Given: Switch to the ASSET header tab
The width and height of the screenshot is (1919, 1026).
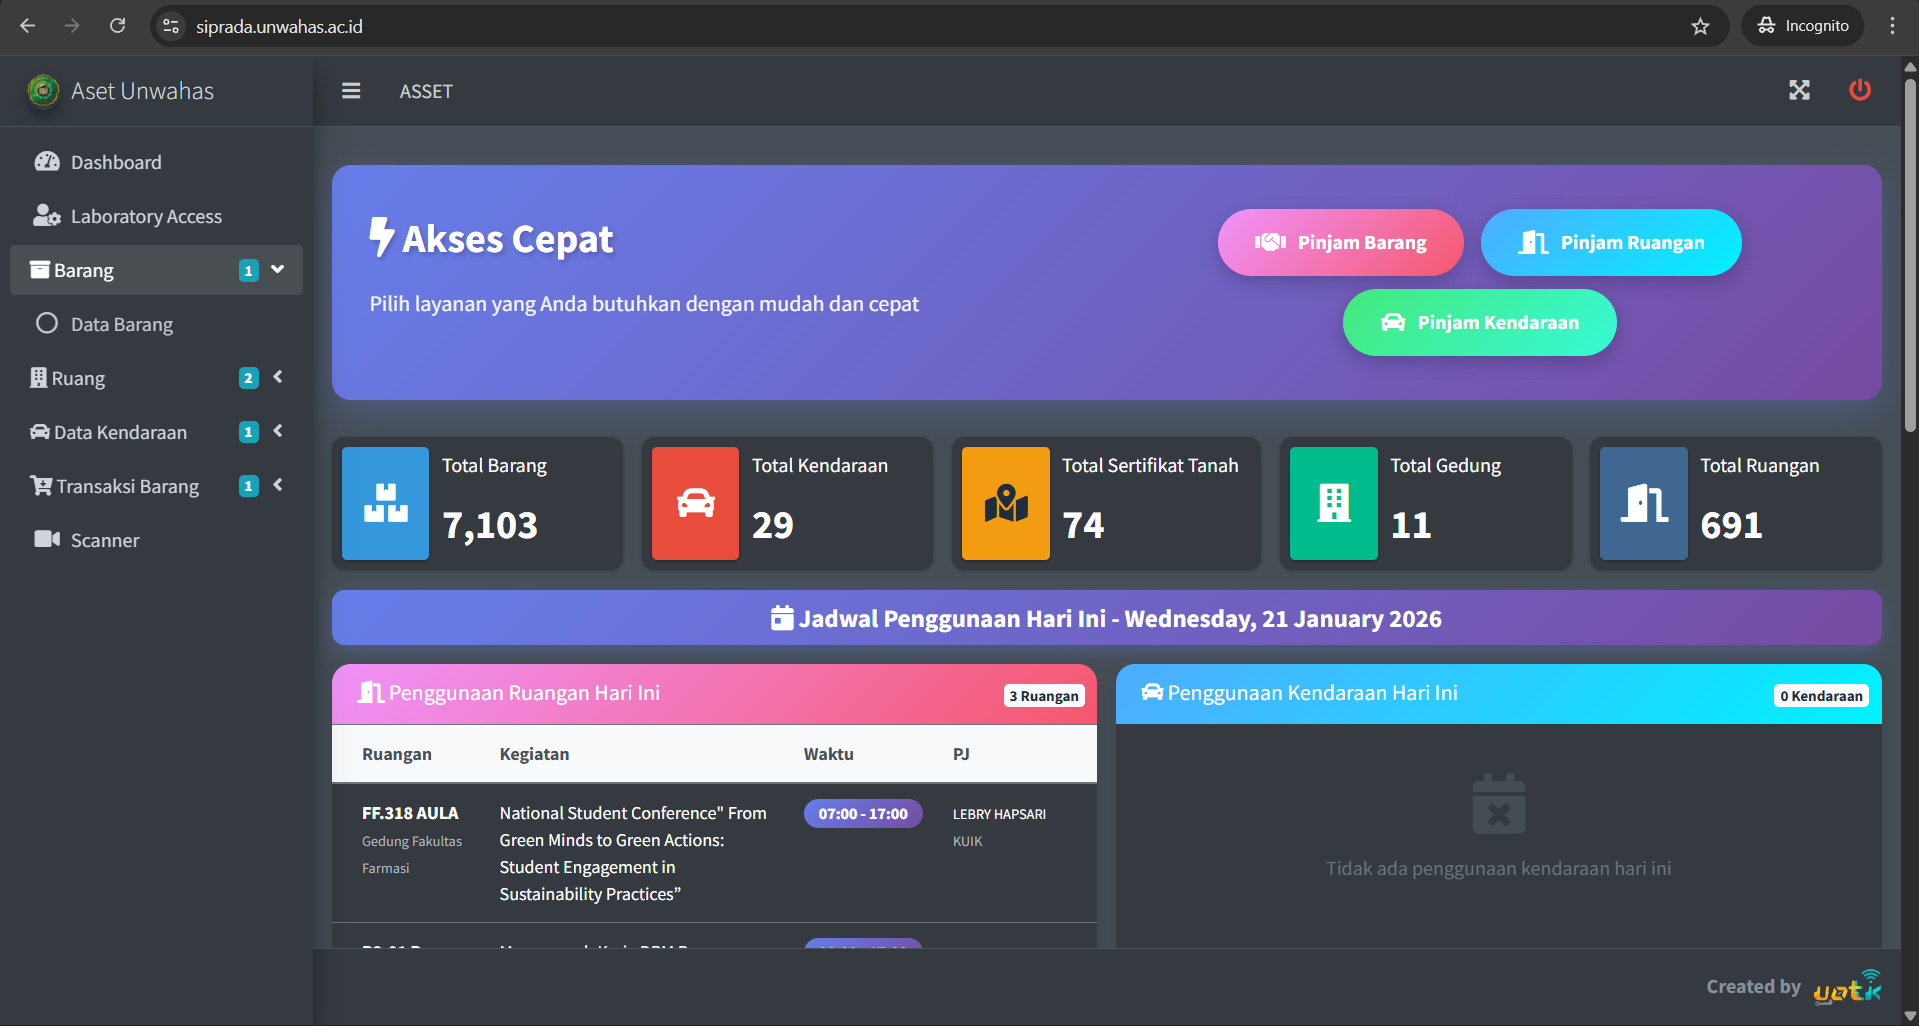Looking at the screenshot, I should click(426, 91).
